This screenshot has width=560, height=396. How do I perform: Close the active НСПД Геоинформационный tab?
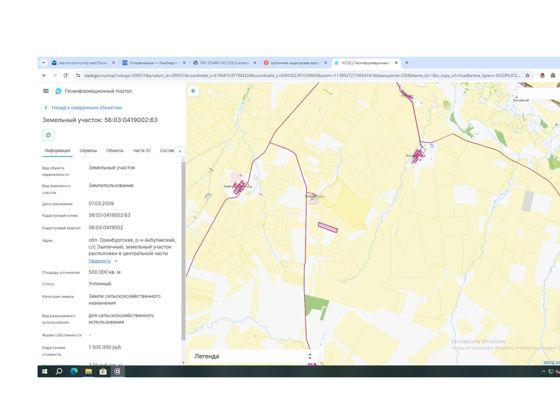tap(396, 62)
